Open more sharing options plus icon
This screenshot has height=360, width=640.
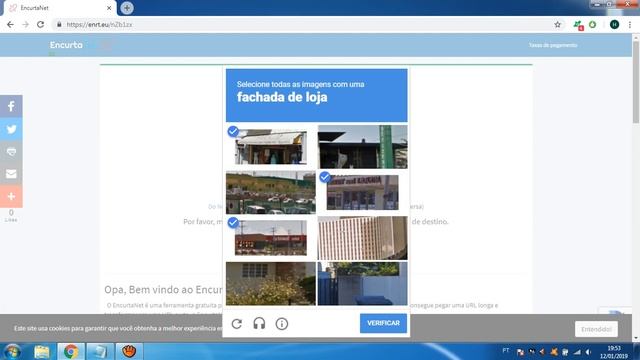11,196
